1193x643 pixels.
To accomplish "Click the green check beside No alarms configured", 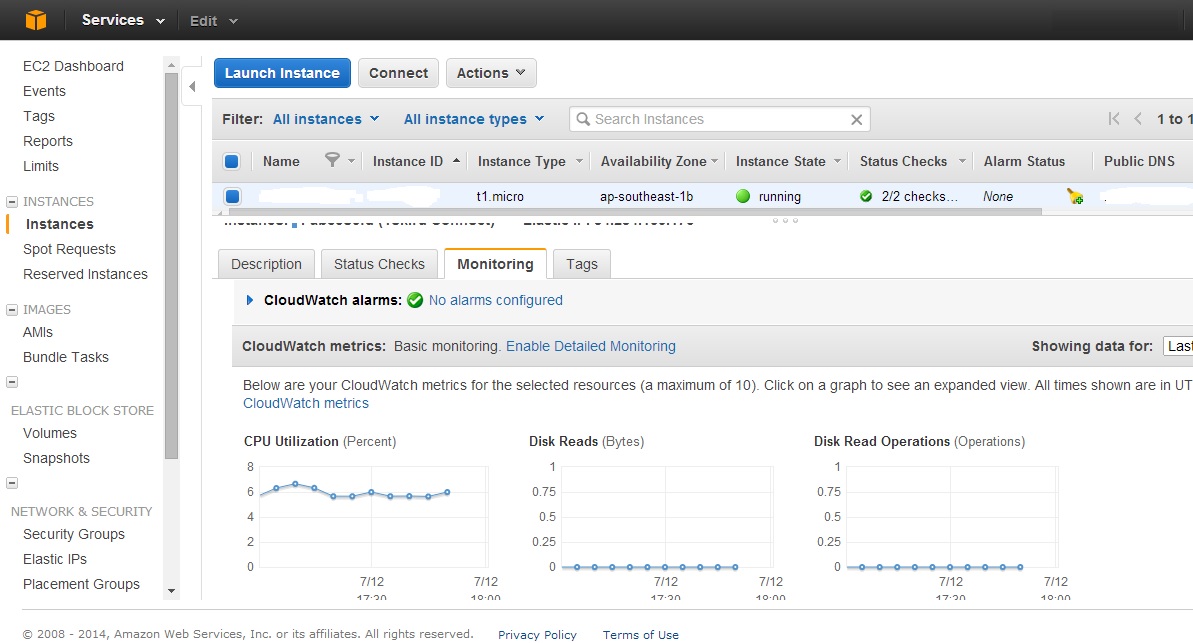I will click(x=415, y=300).
